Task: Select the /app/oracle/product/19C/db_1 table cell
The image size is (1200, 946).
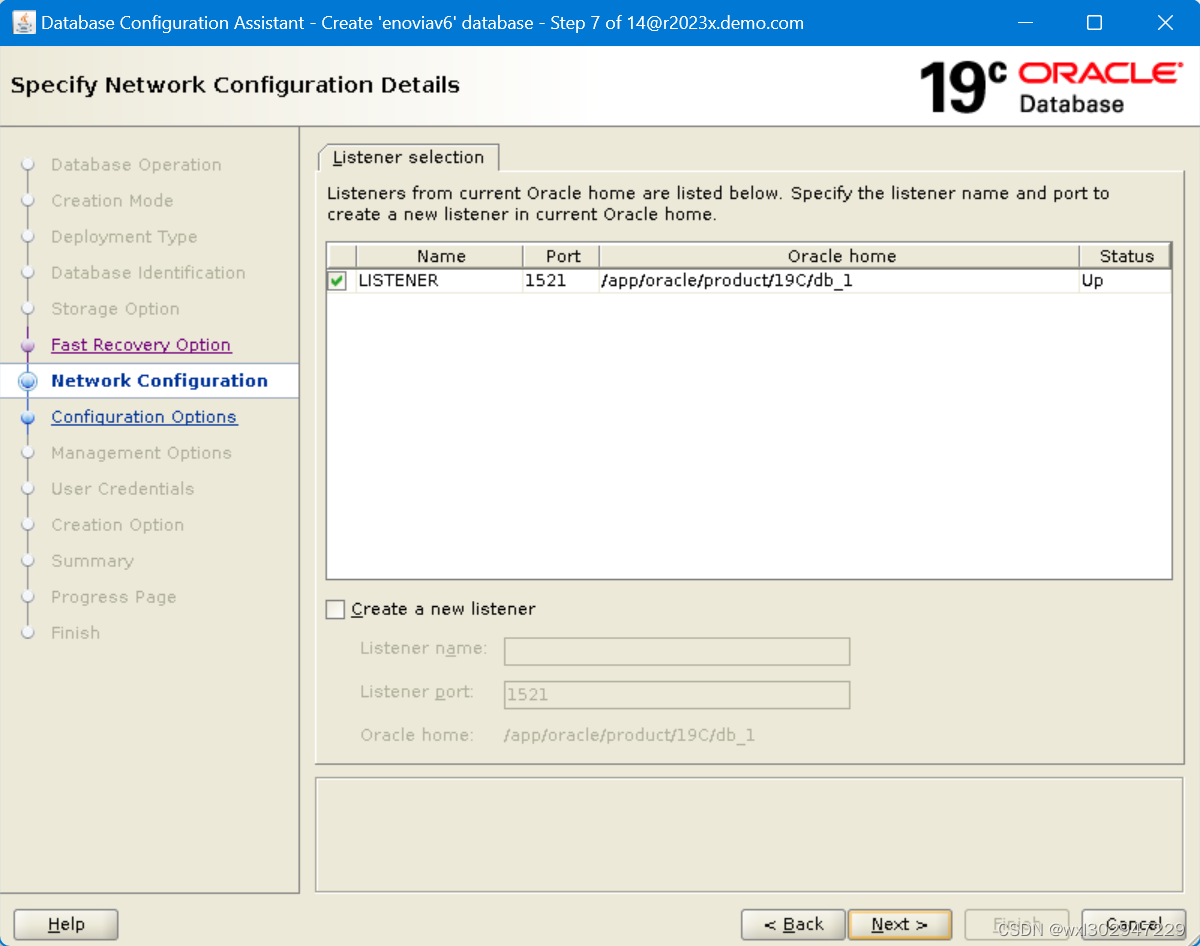Action: (x=840, y=281)
